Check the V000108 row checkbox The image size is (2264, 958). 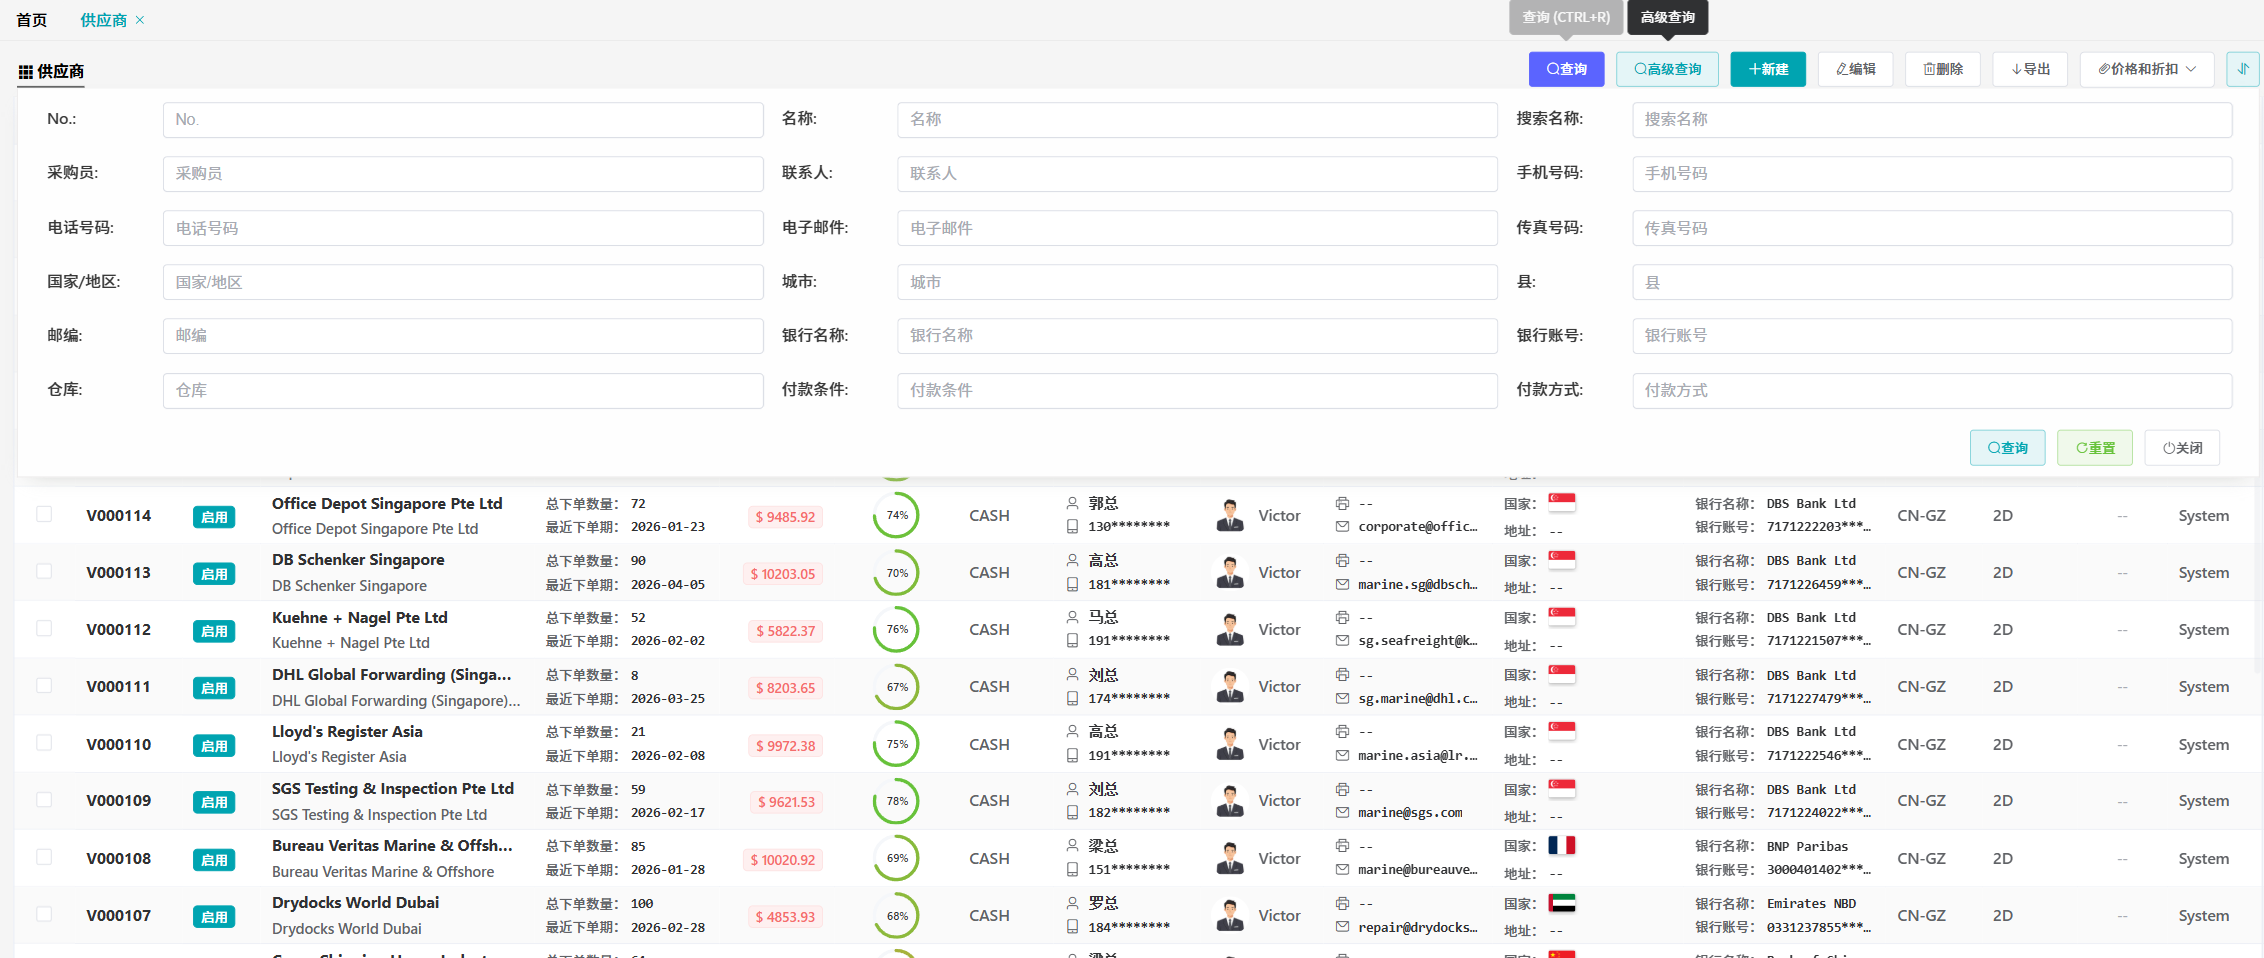tap(44, 857)
